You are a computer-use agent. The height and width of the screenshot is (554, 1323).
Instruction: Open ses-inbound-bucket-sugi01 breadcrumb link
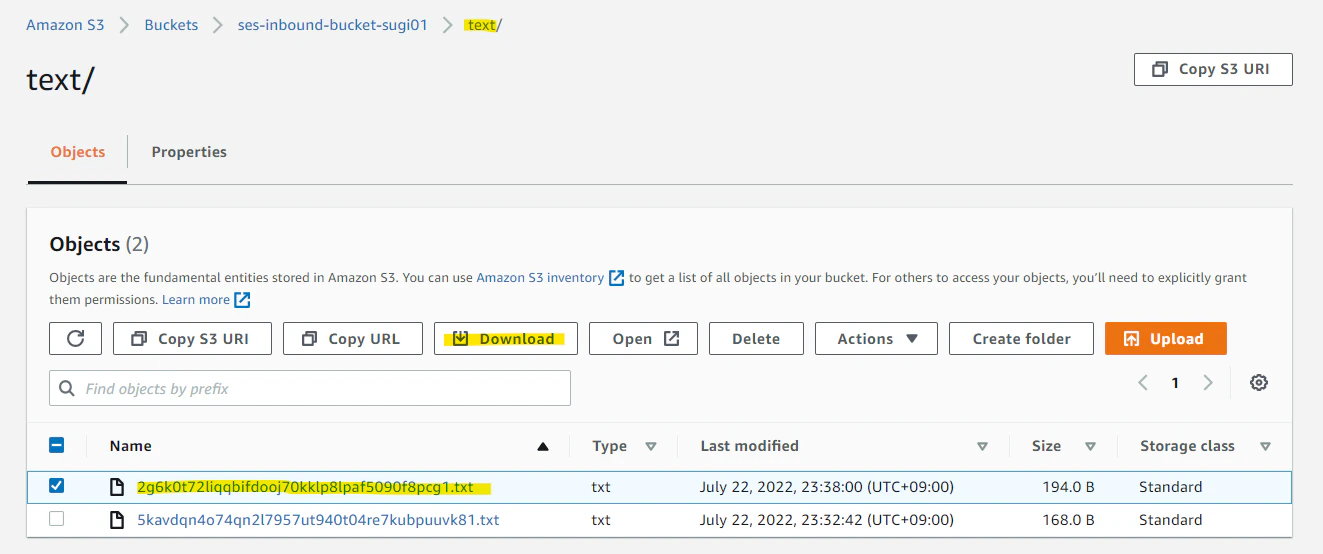point(333,25)
